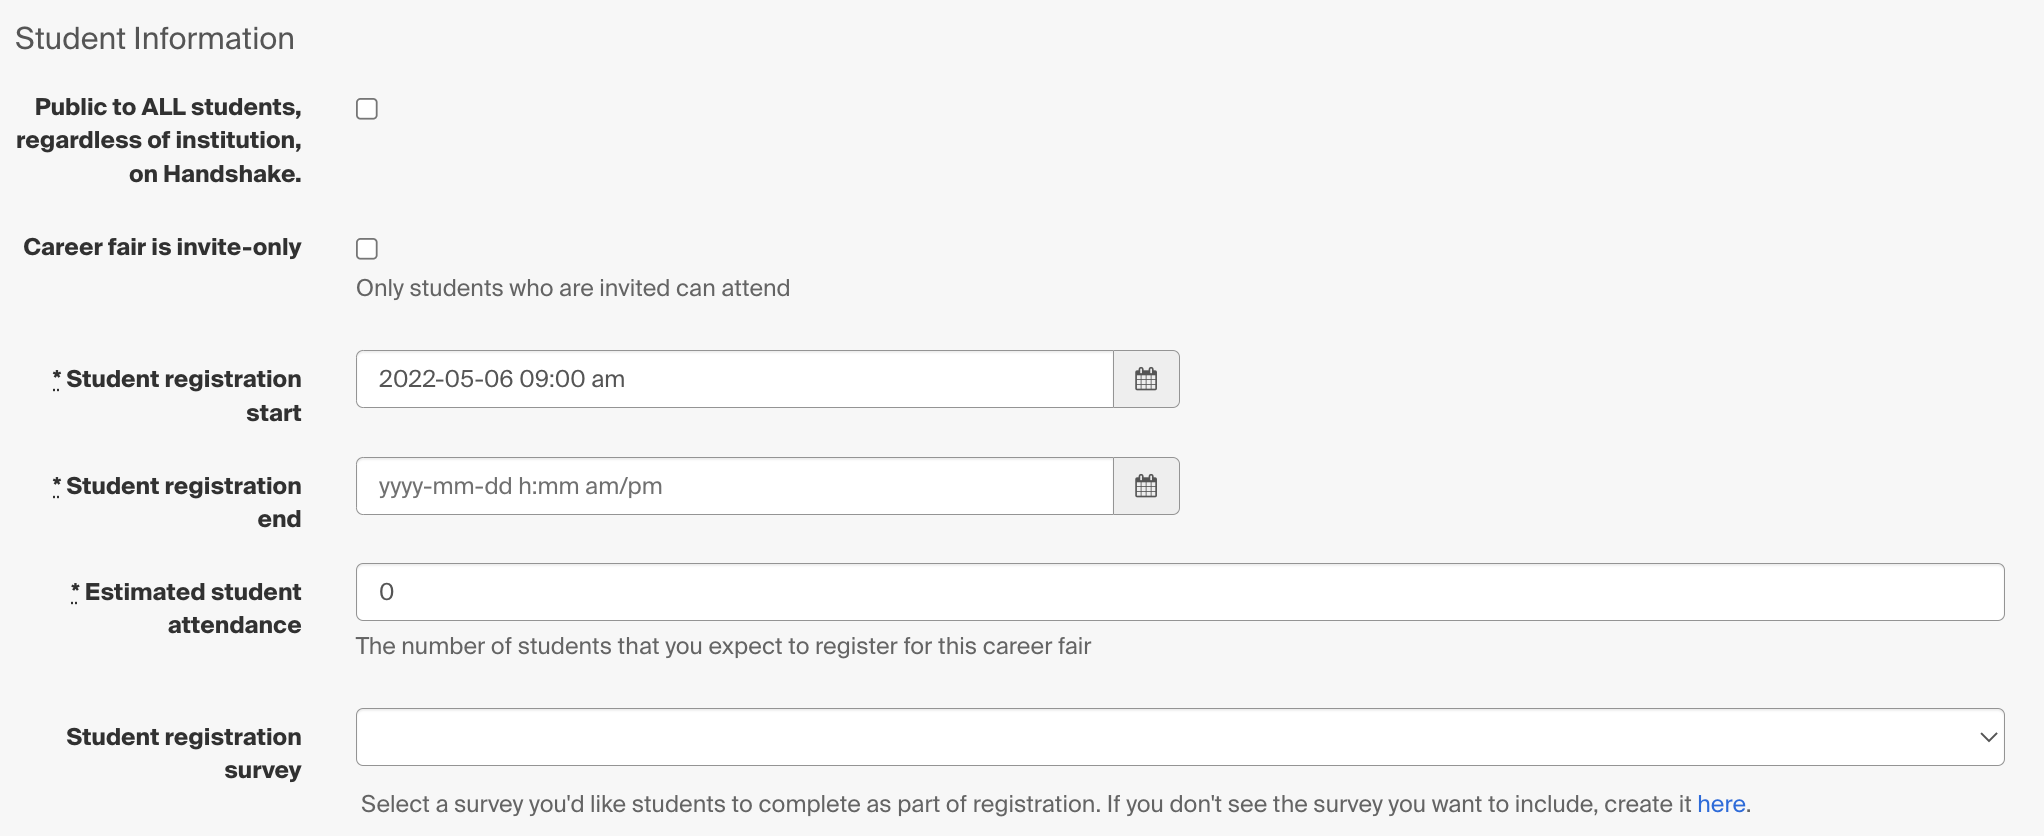Image resolution: width=2044 pixels, height=836 pixels.
Task: Follow the 'here' link to create a survey
Action: pos(1722,803)
